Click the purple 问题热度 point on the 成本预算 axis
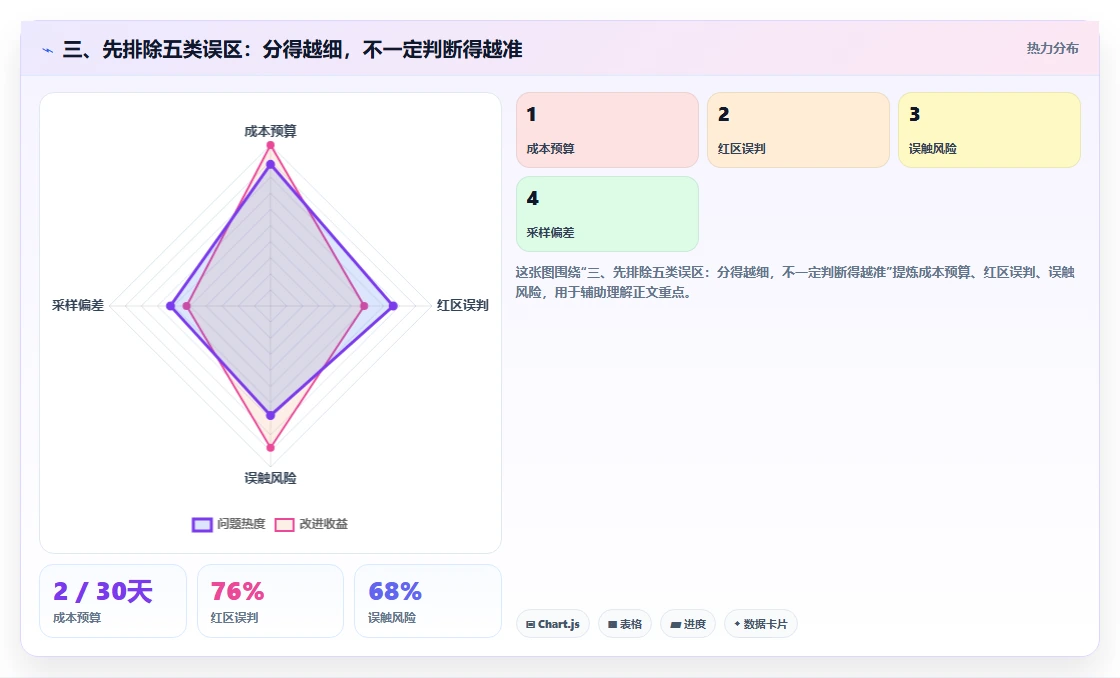Image resolution: width=1120 pixels, height=678 pixels. pyautogui.click(x=270, y=164)
